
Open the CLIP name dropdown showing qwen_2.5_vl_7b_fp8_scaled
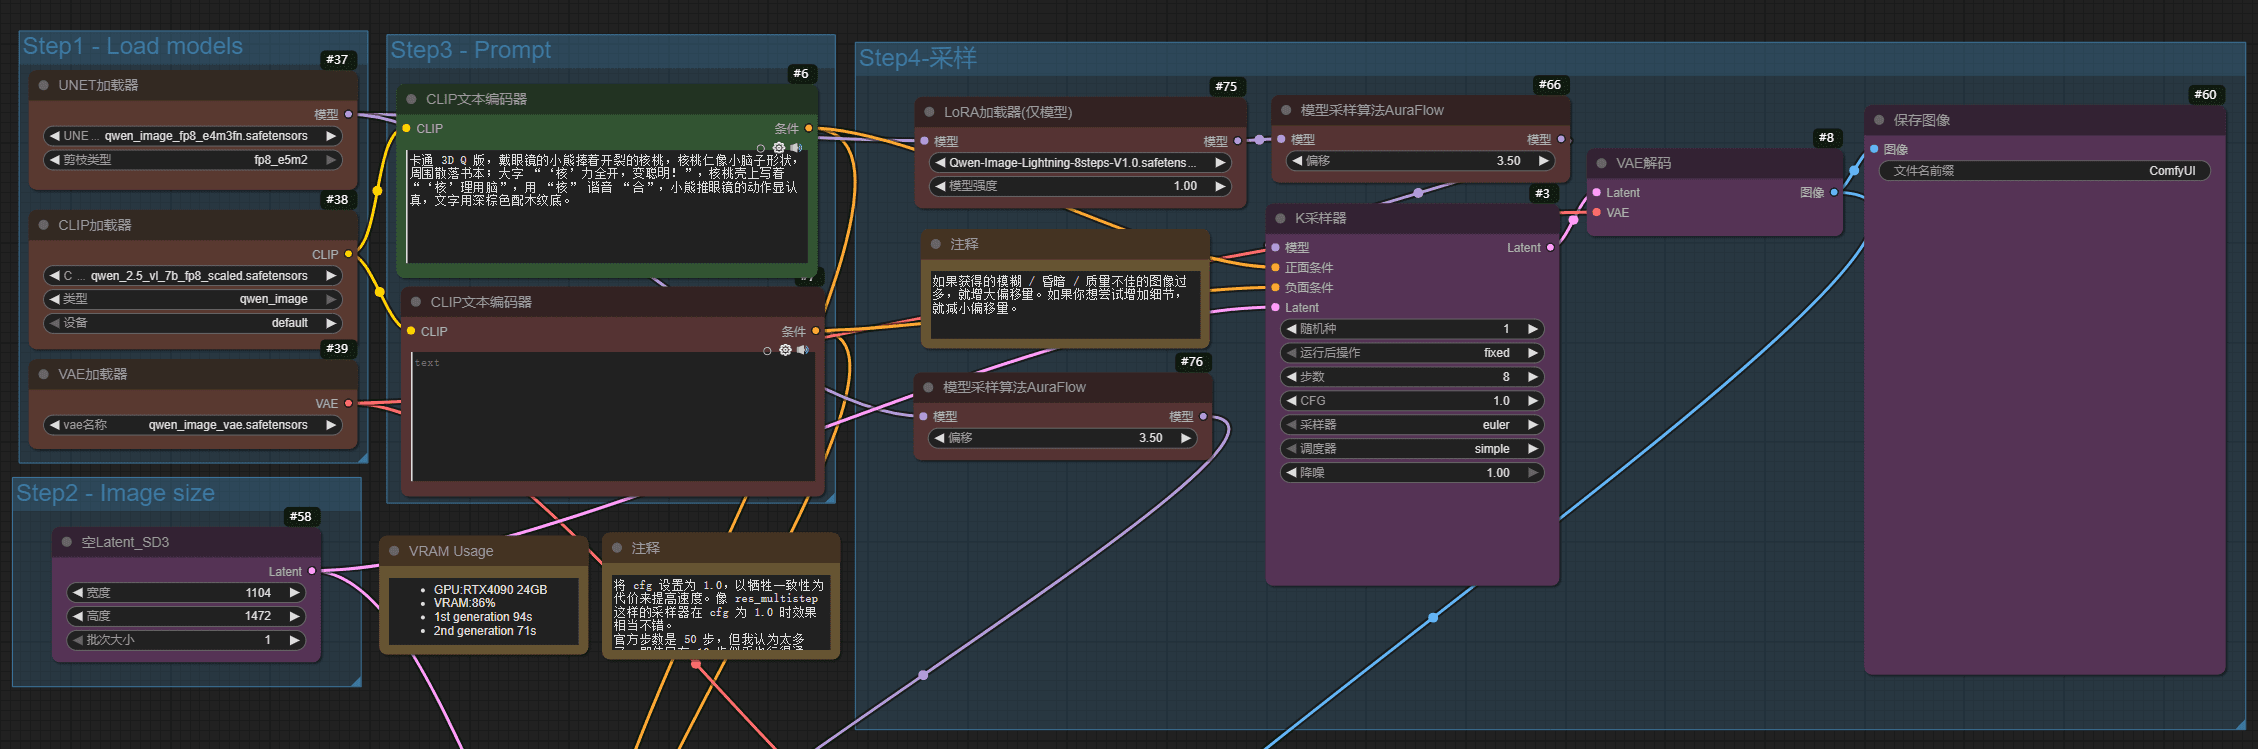coord(192,276)
